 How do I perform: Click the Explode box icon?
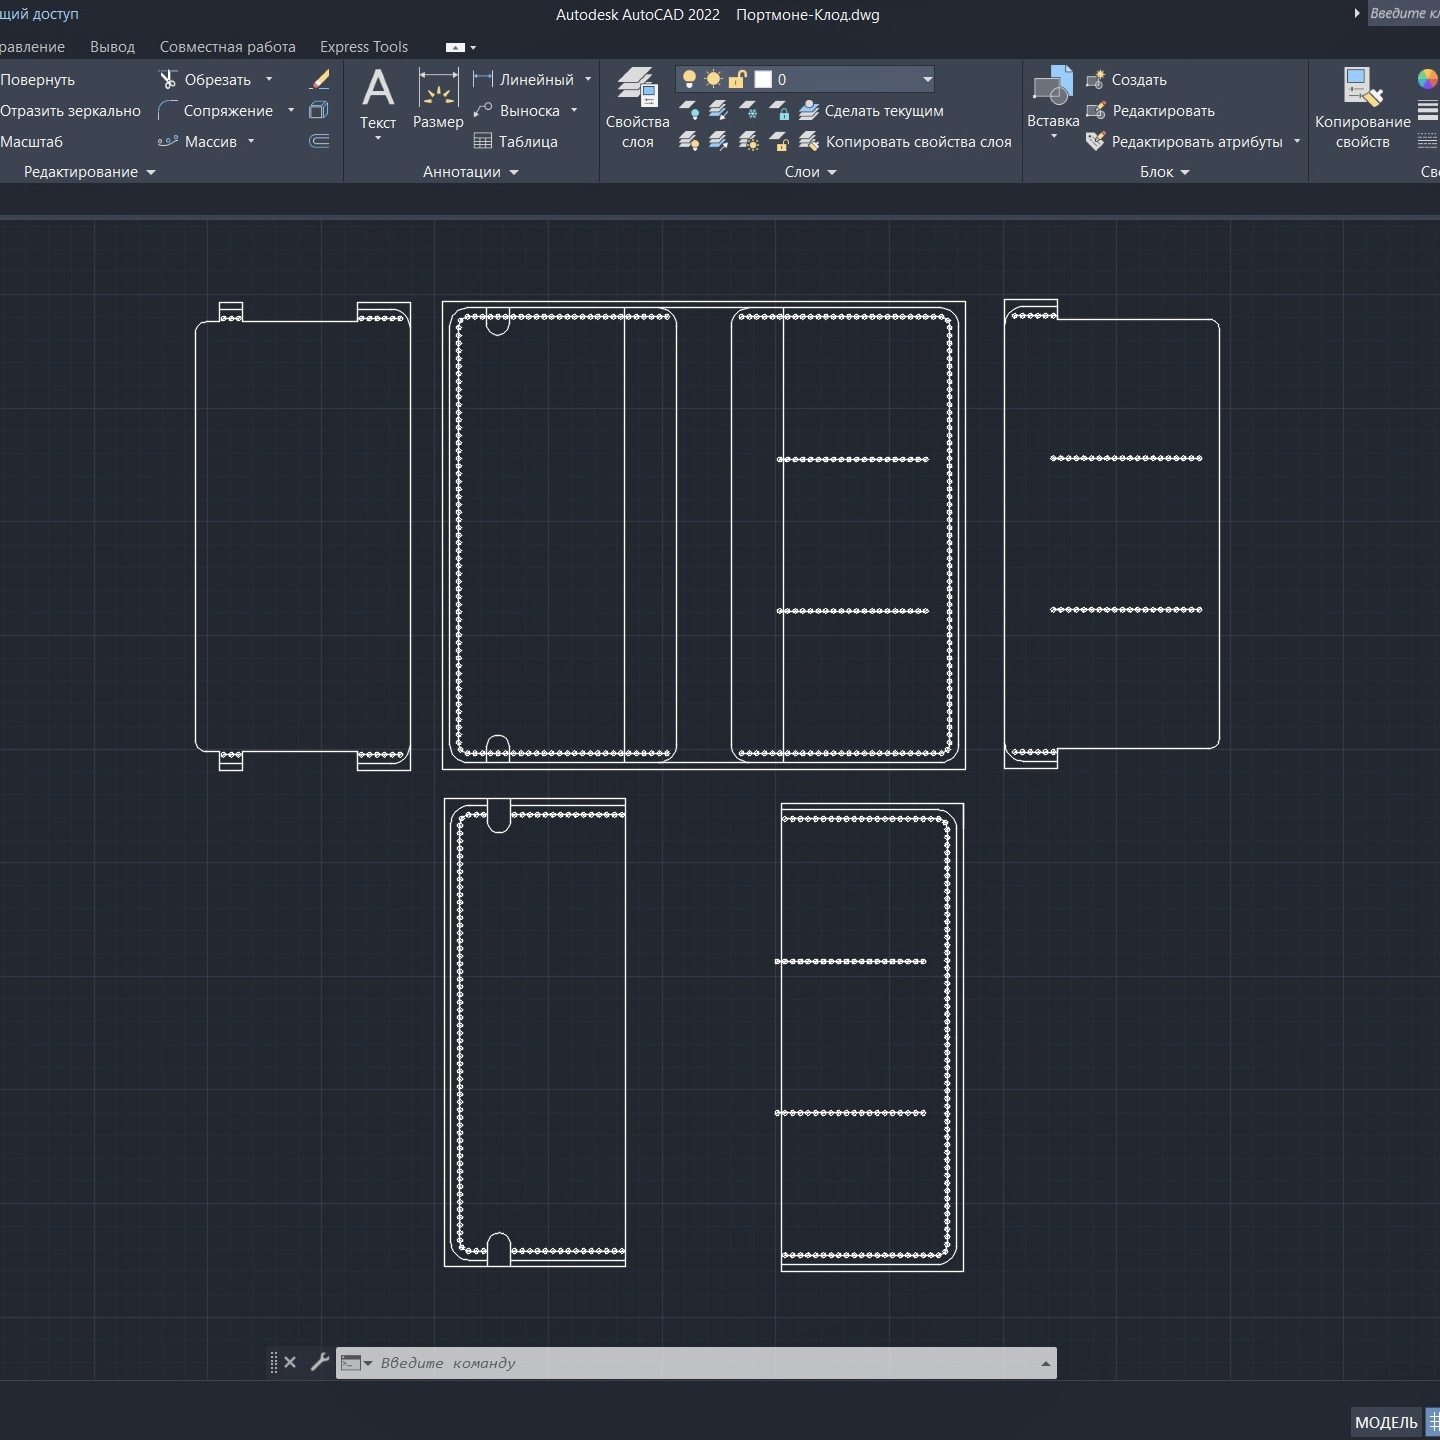click(x=320, y=110)
